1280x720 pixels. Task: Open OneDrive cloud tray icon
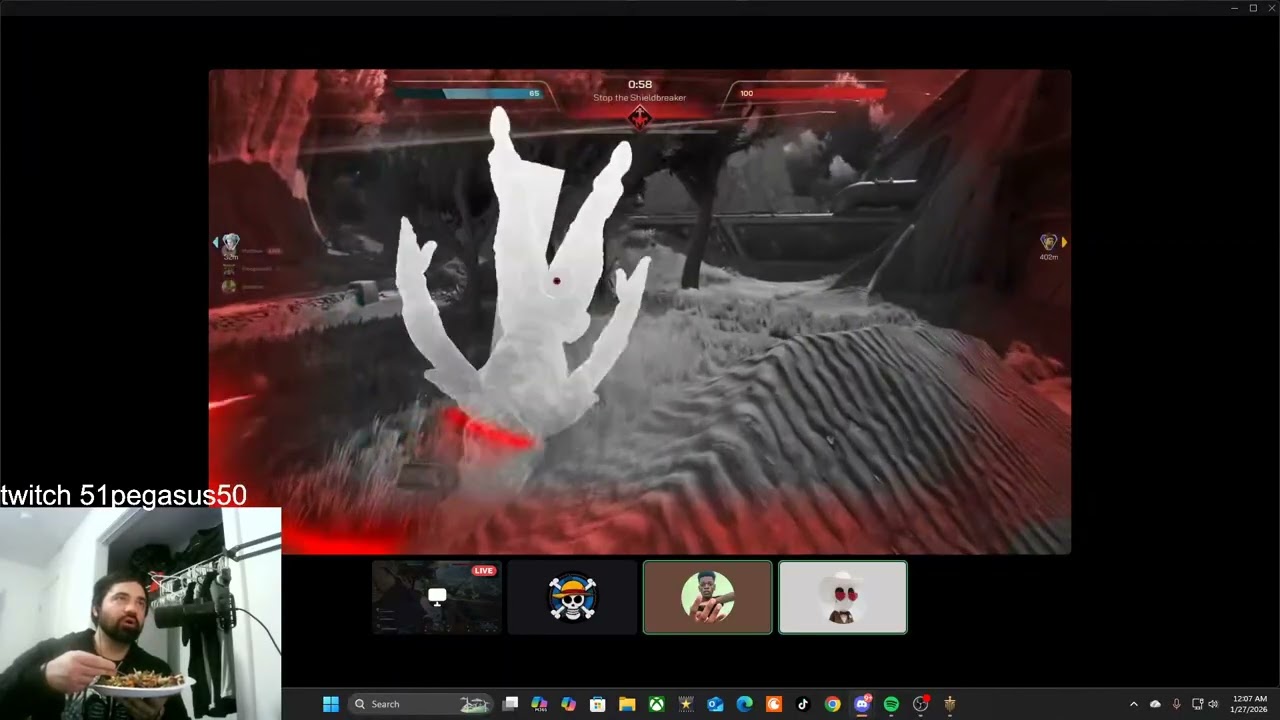(x=1155, y=704)
